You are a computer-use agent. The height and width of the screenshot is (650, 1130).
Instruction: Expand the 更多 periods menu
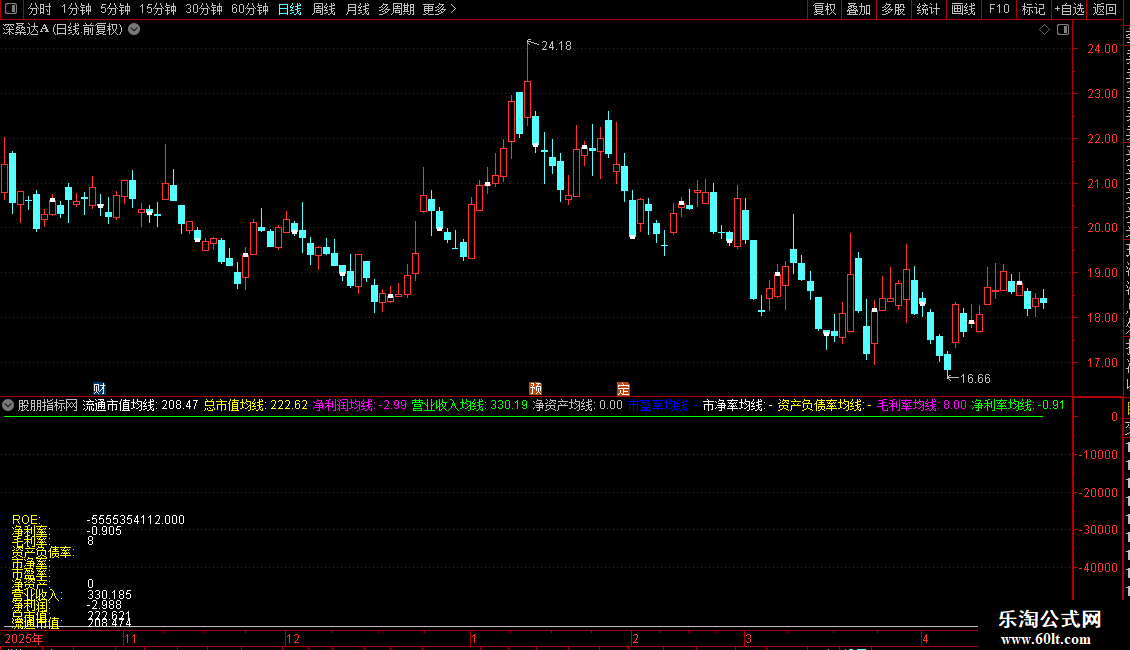tap(439, 9)
